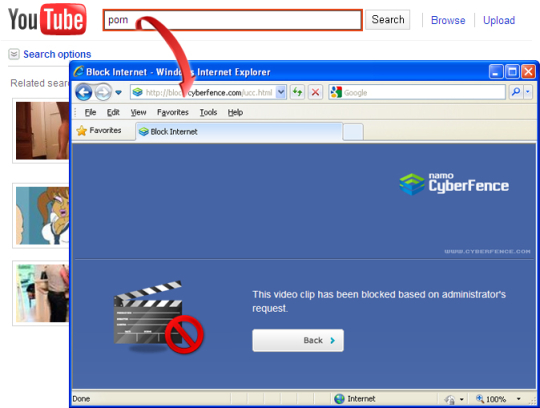The height and width of the screenshot is (408, 540).
Task: Click the namo CyberFence logo
Action: [x=454, y=184]
